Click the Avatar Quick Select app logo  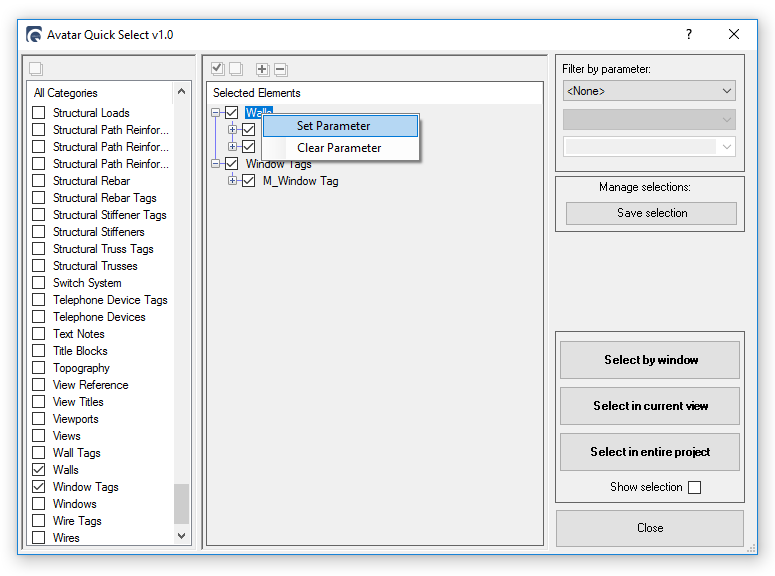34,35
